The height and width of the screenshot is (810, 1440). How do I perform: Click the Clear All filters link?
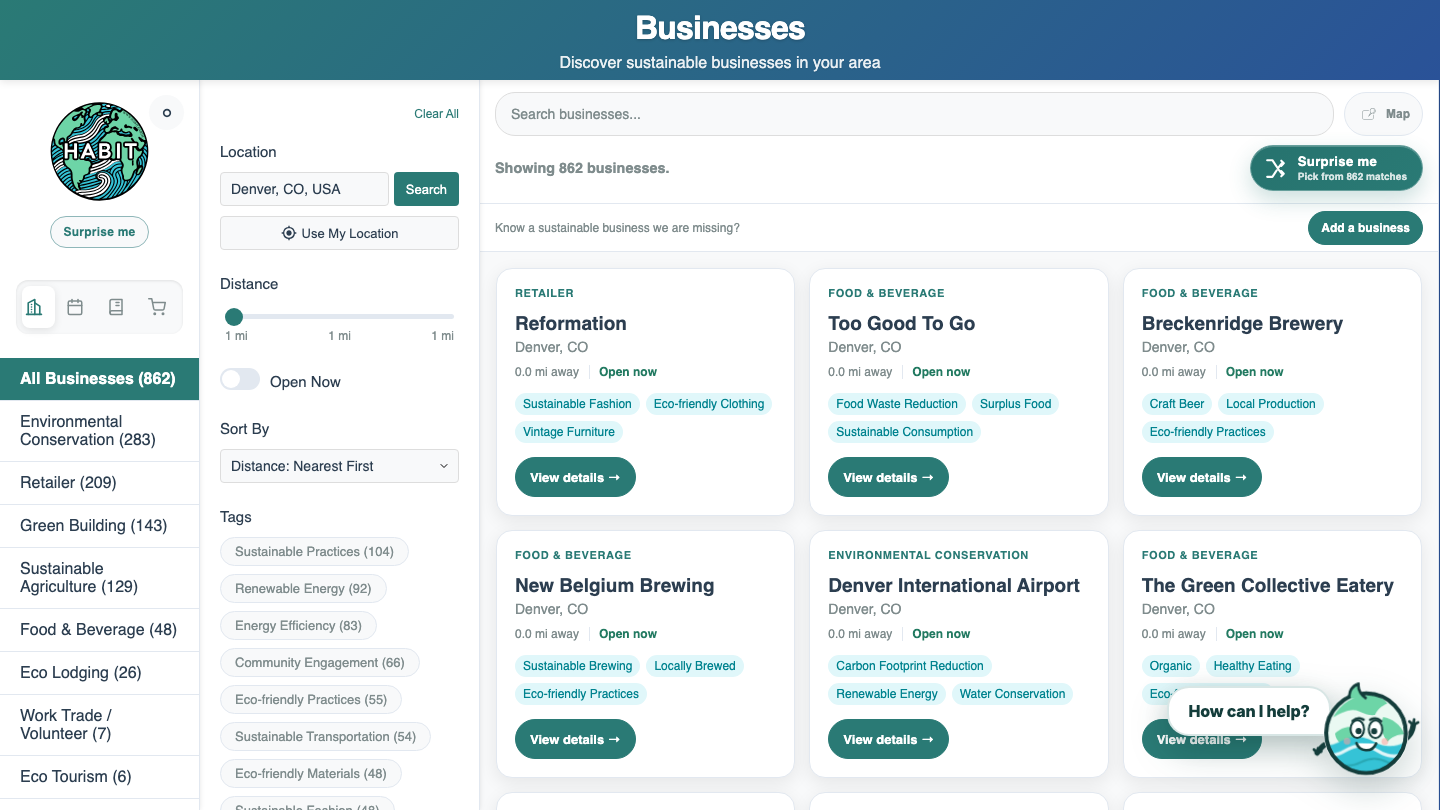436,114
